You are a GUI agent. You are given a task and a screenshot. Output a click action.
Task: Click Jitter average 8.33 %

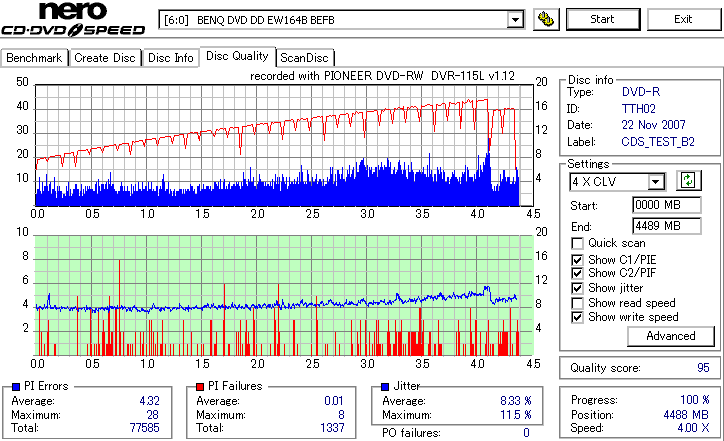coord(516,401)
